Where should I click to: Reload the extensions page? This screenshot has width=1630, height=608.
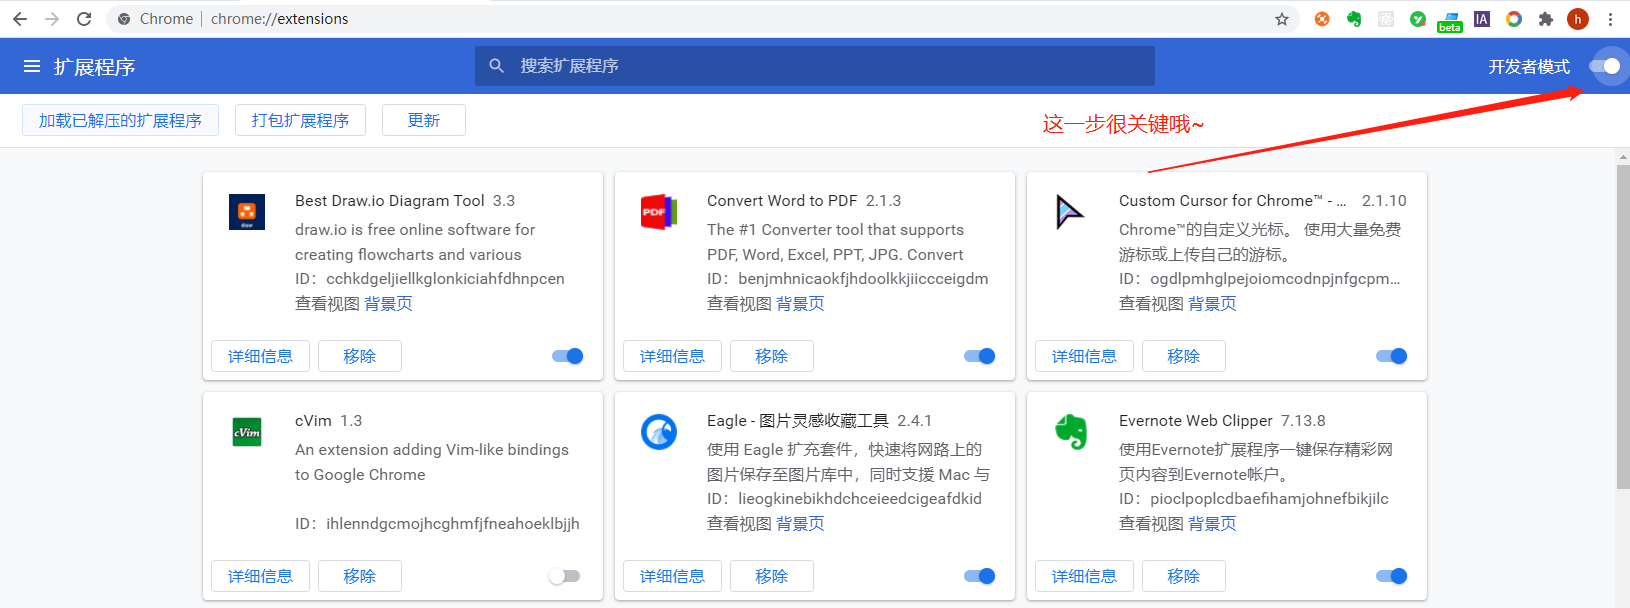84,19
